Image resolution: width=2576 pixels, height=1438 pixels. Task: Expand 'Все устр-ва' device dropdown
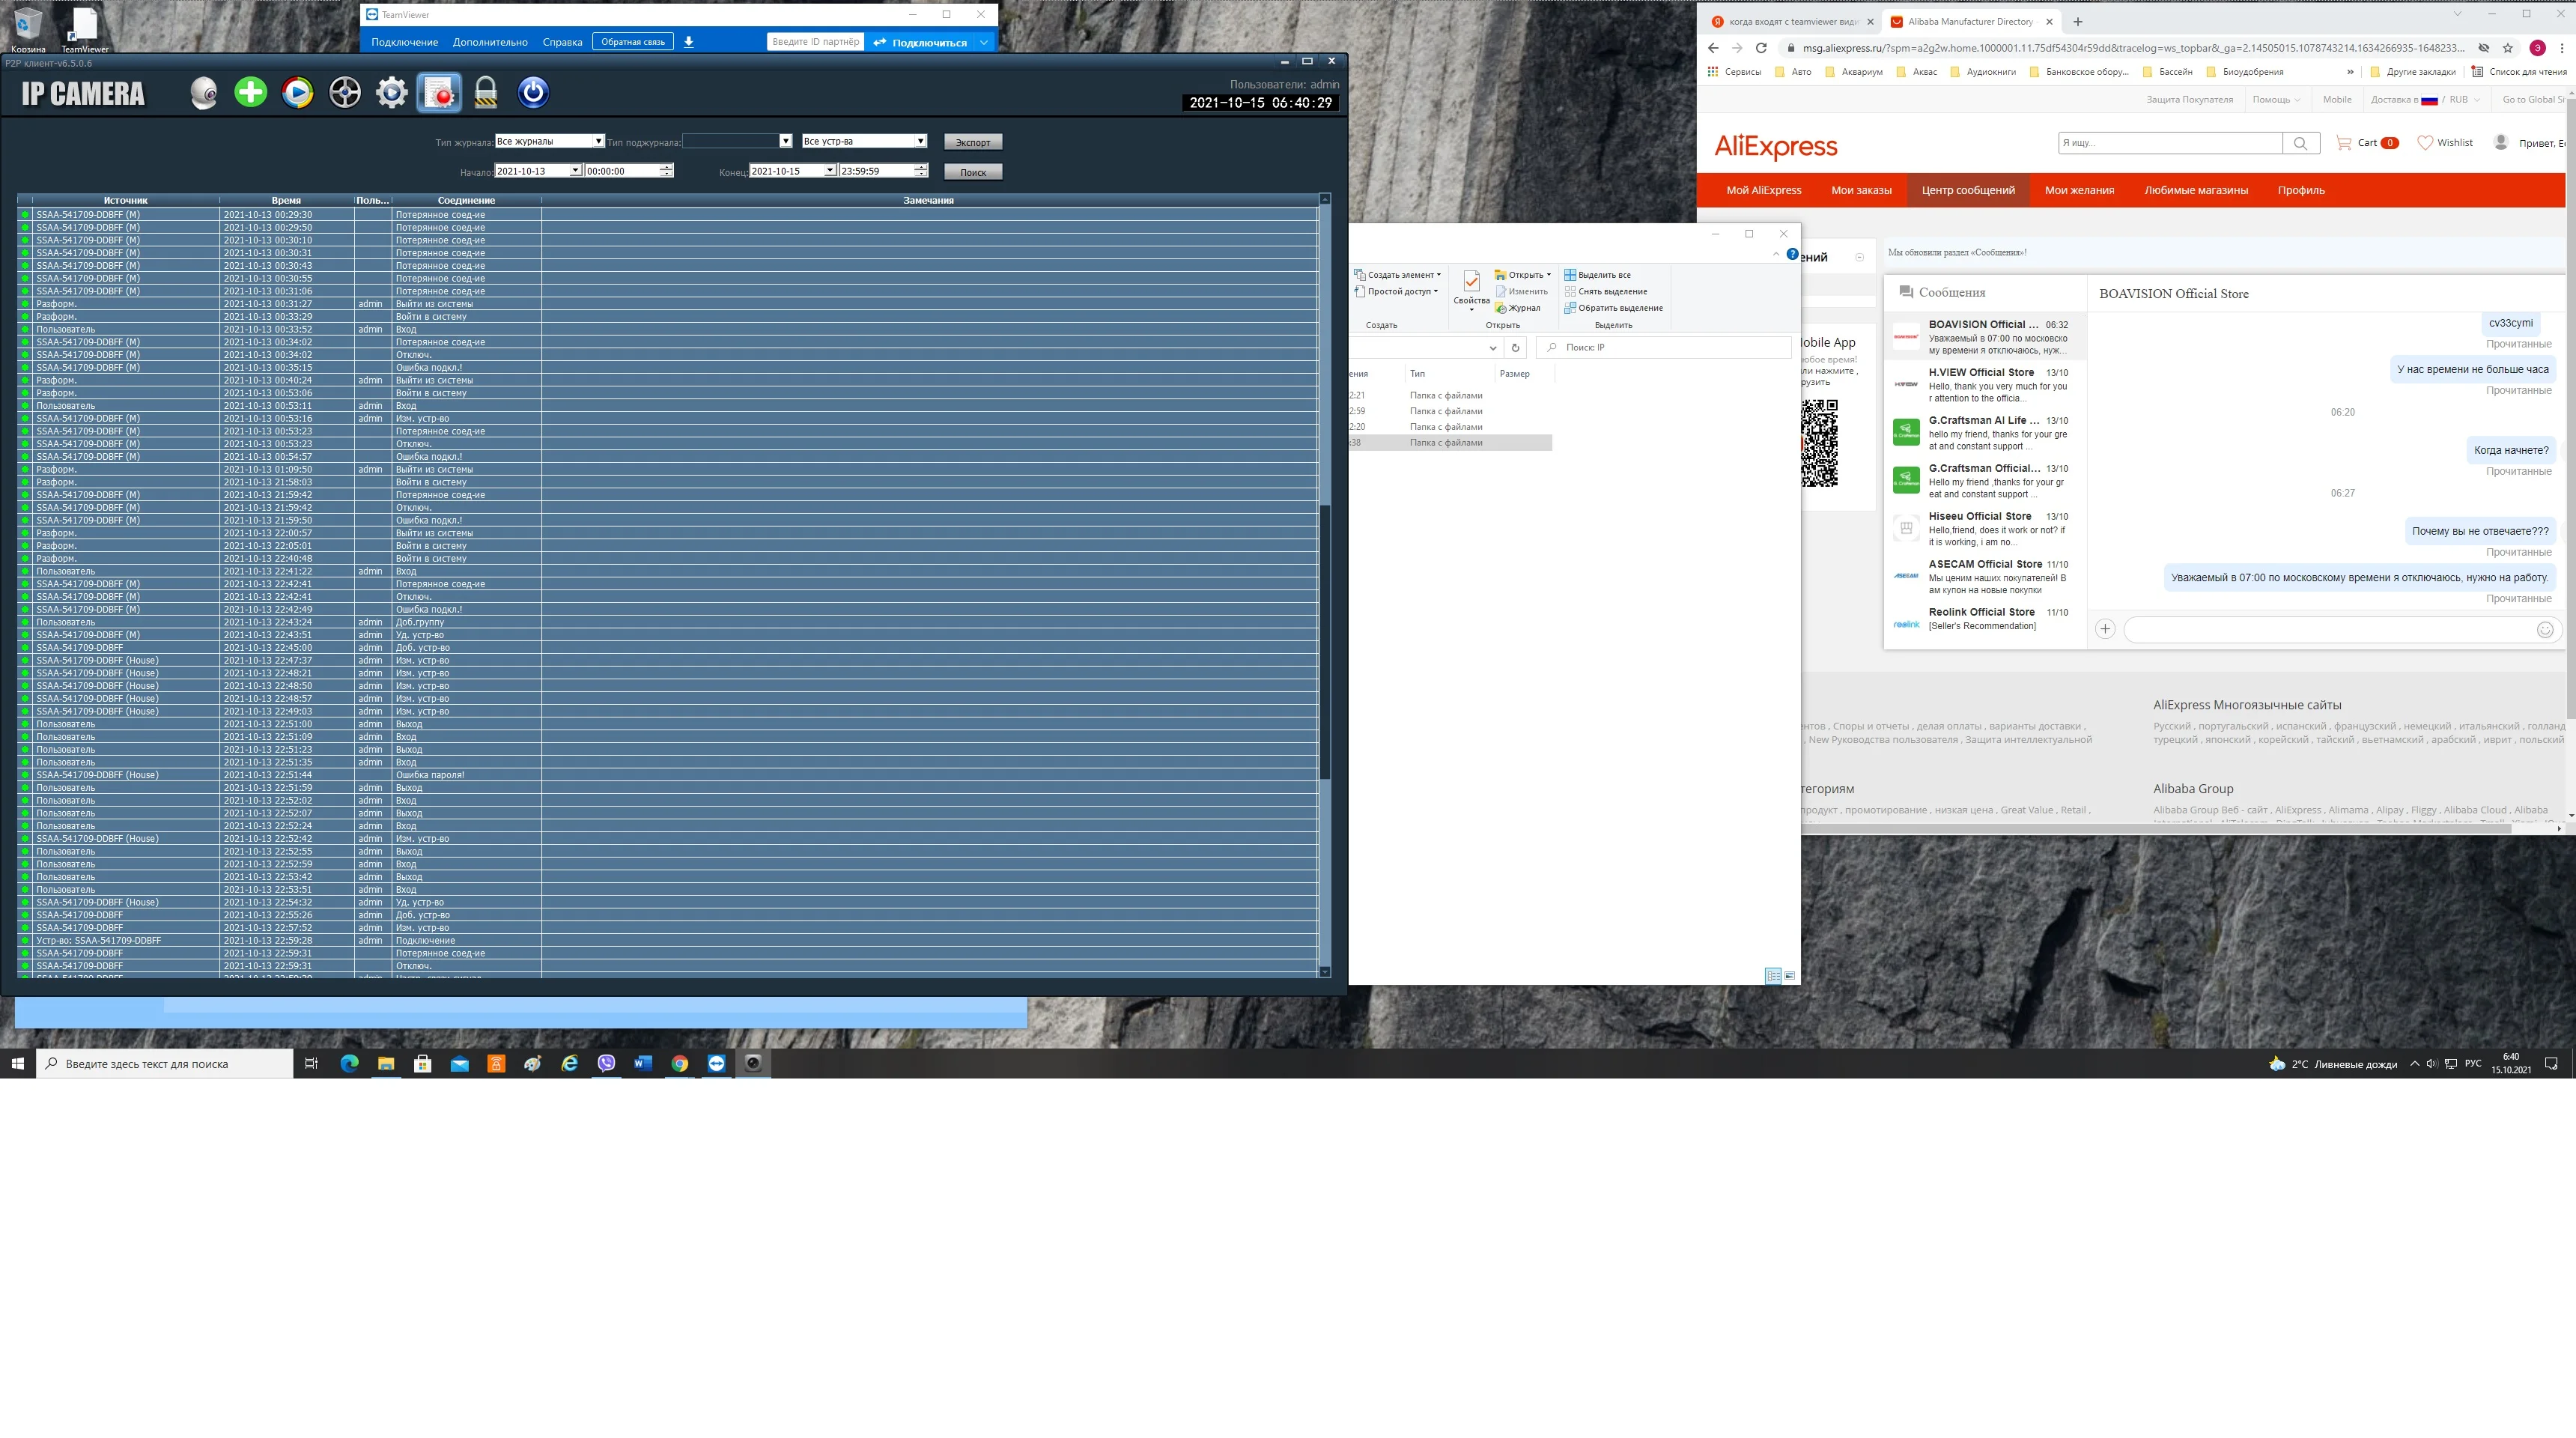tap(920, 141)
